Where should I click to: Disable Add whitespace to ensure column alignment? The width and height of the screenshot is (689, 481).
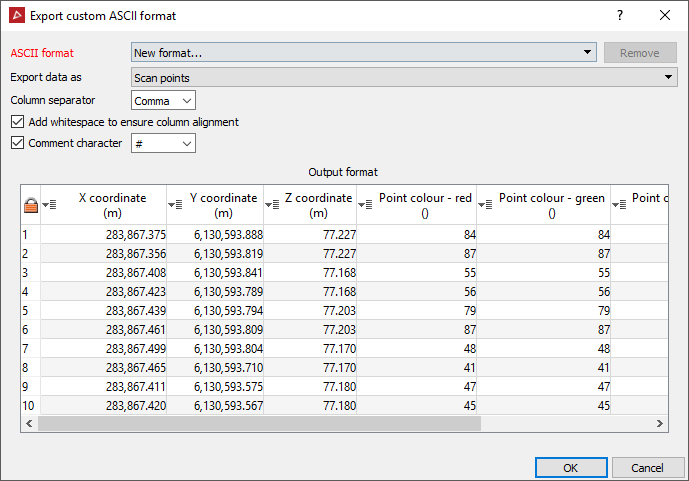pos(18,122)
